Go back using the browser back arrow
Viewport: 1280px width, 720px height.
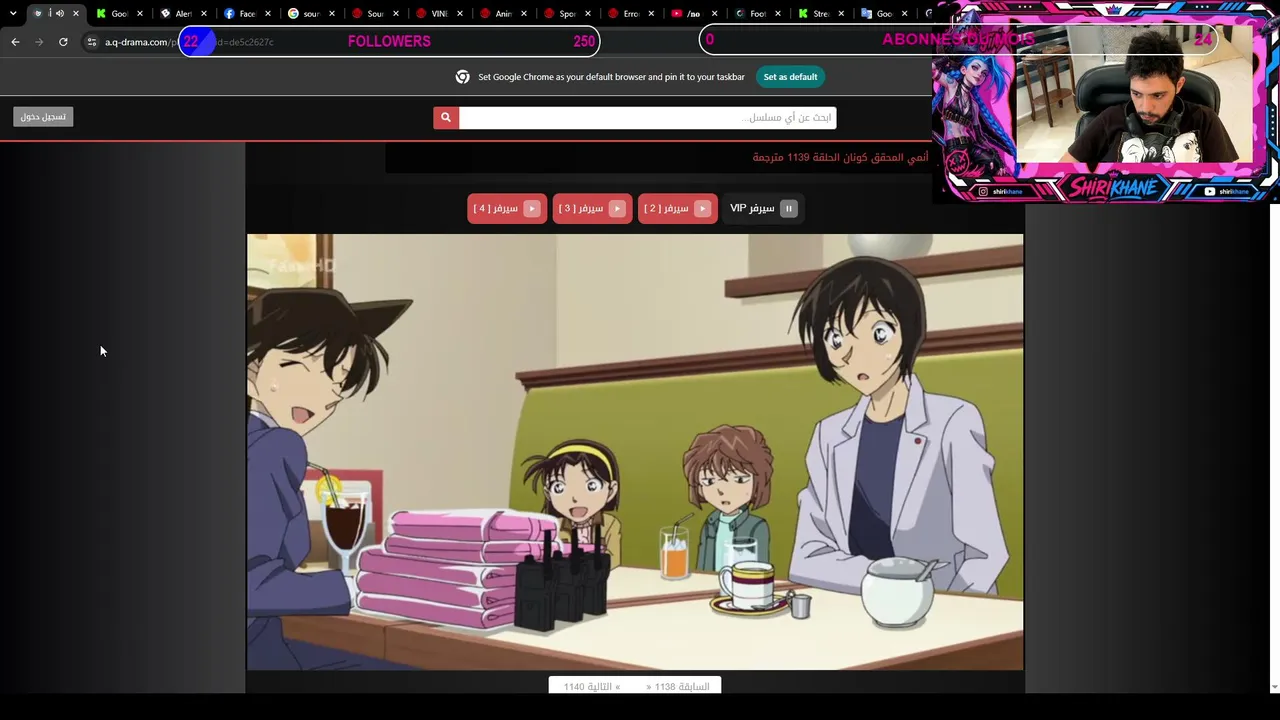pos(15,42)
